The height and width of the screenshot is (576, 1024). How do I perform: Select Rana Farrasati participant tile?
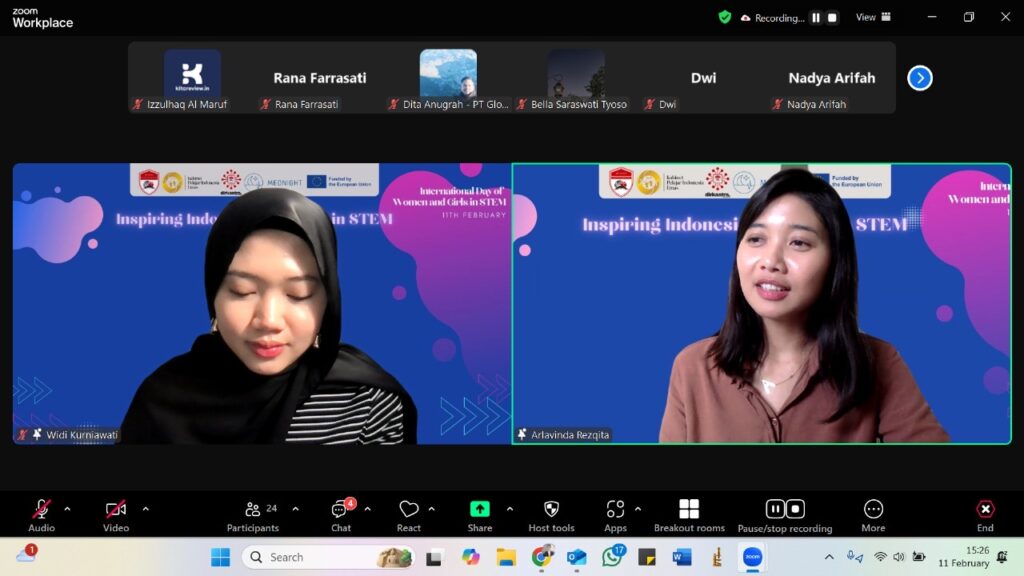[320, 78]
